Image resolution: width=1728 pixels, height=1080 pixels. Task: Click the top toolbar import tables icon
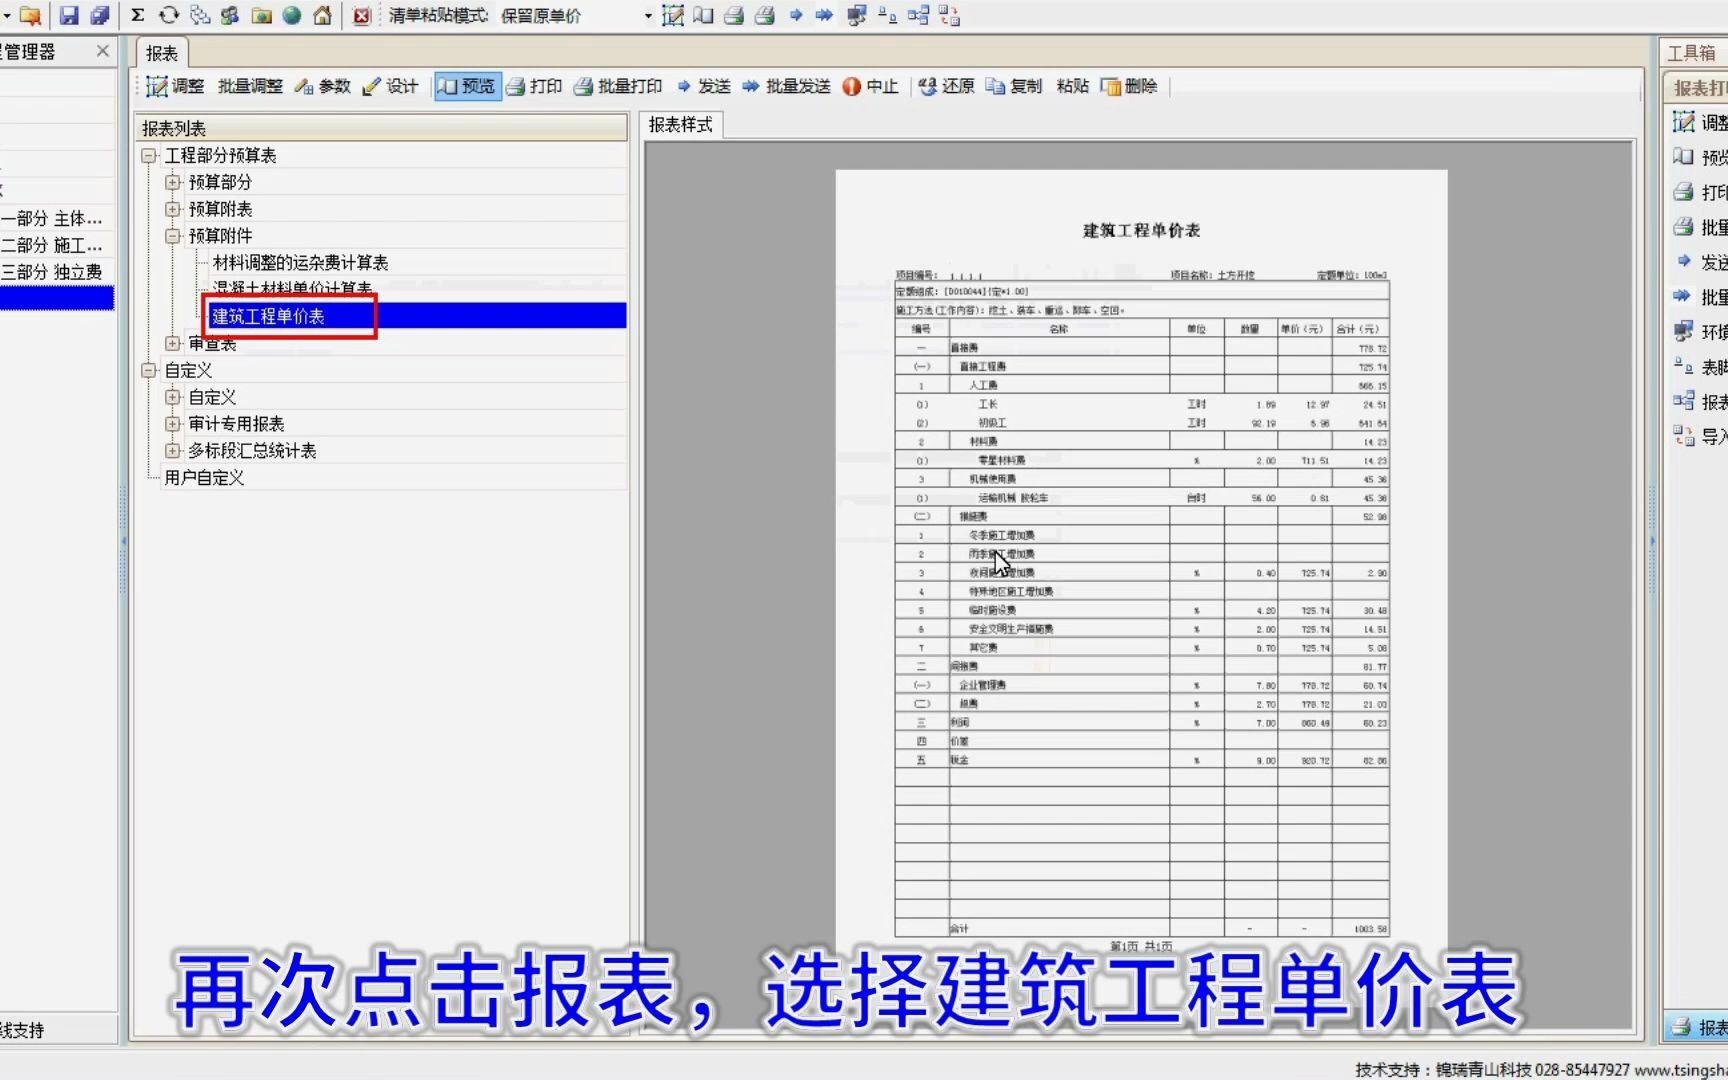(x=950, y=15)
